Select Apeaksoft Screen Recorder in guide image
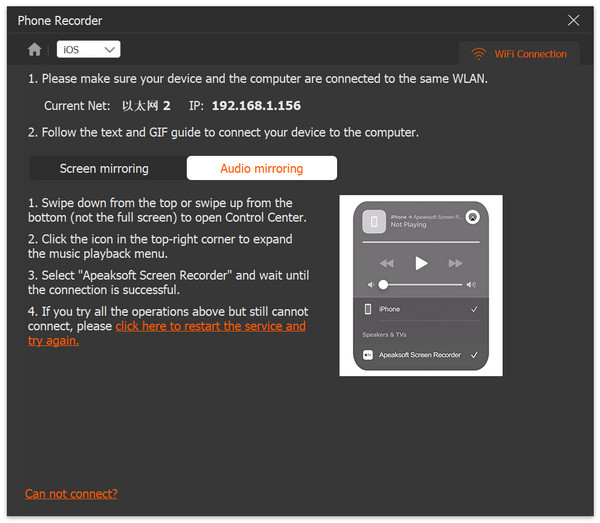 coord(421,355)
